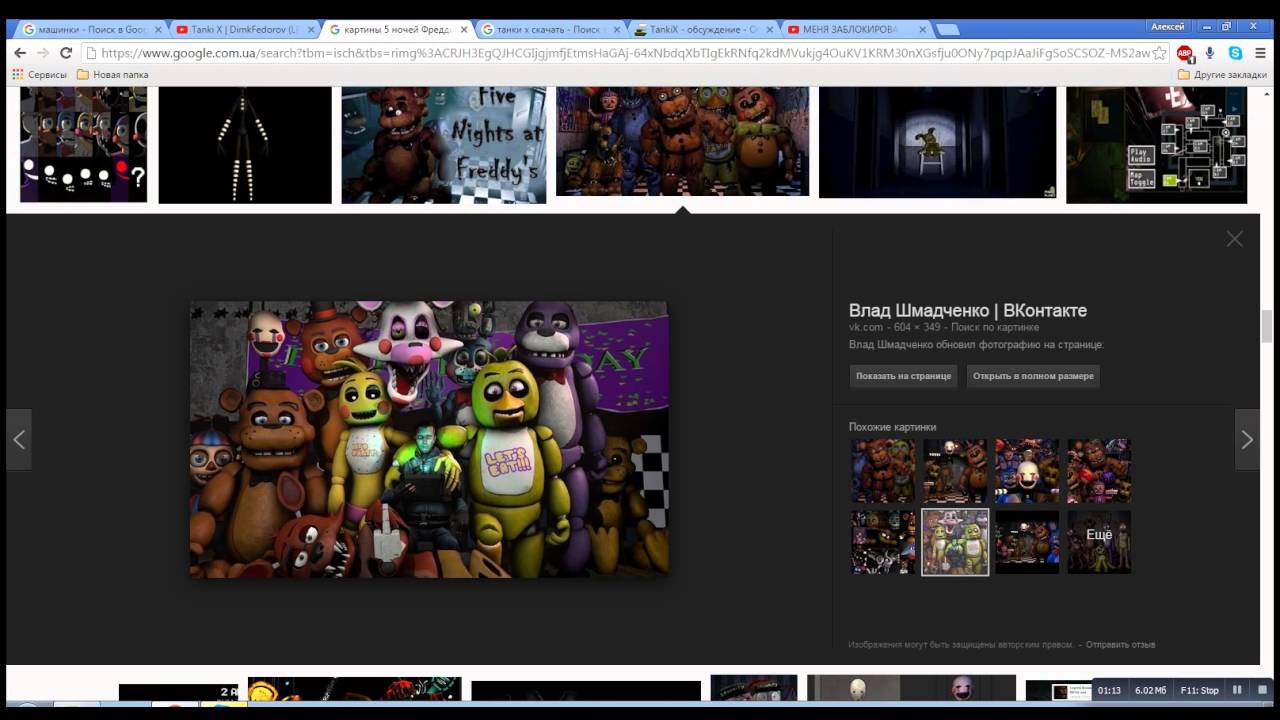Click the Открыть в полном размере button
Screen dimensions: 1280x720
point(1033,376)
